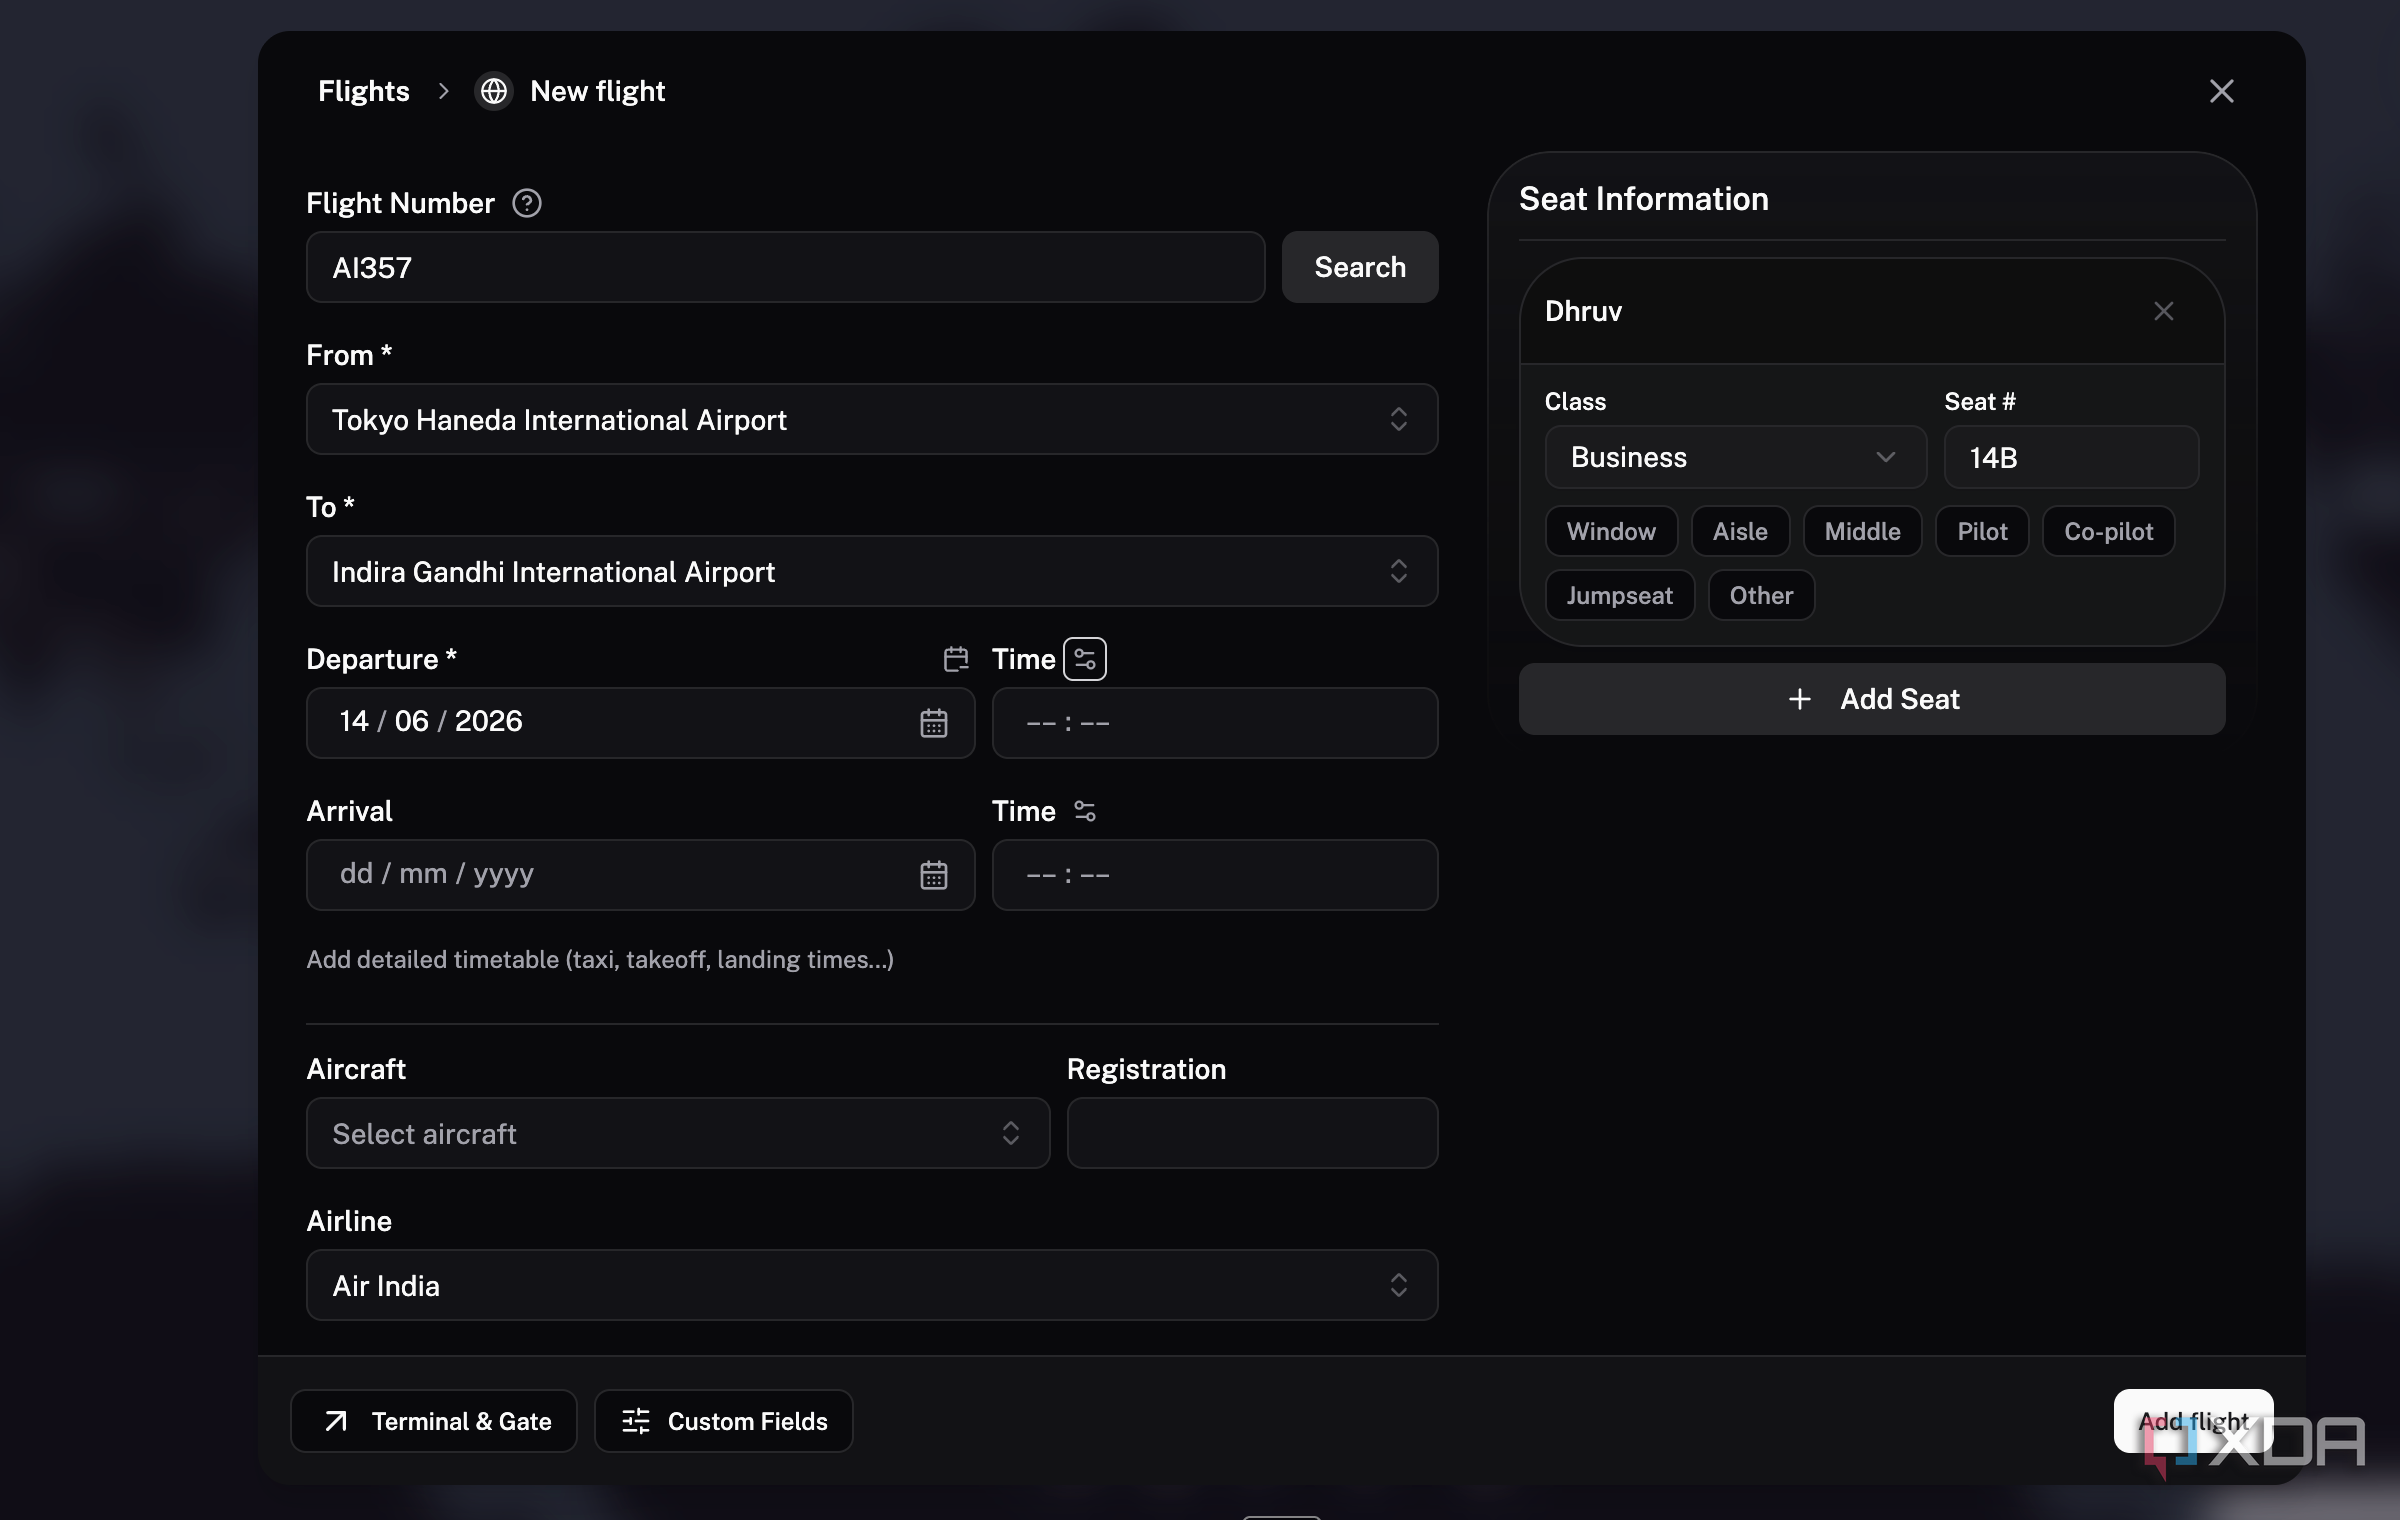The height and width of the screenshot is (1520, 2400).
Task: Open Departure date picker calendar
Action: 933,723
